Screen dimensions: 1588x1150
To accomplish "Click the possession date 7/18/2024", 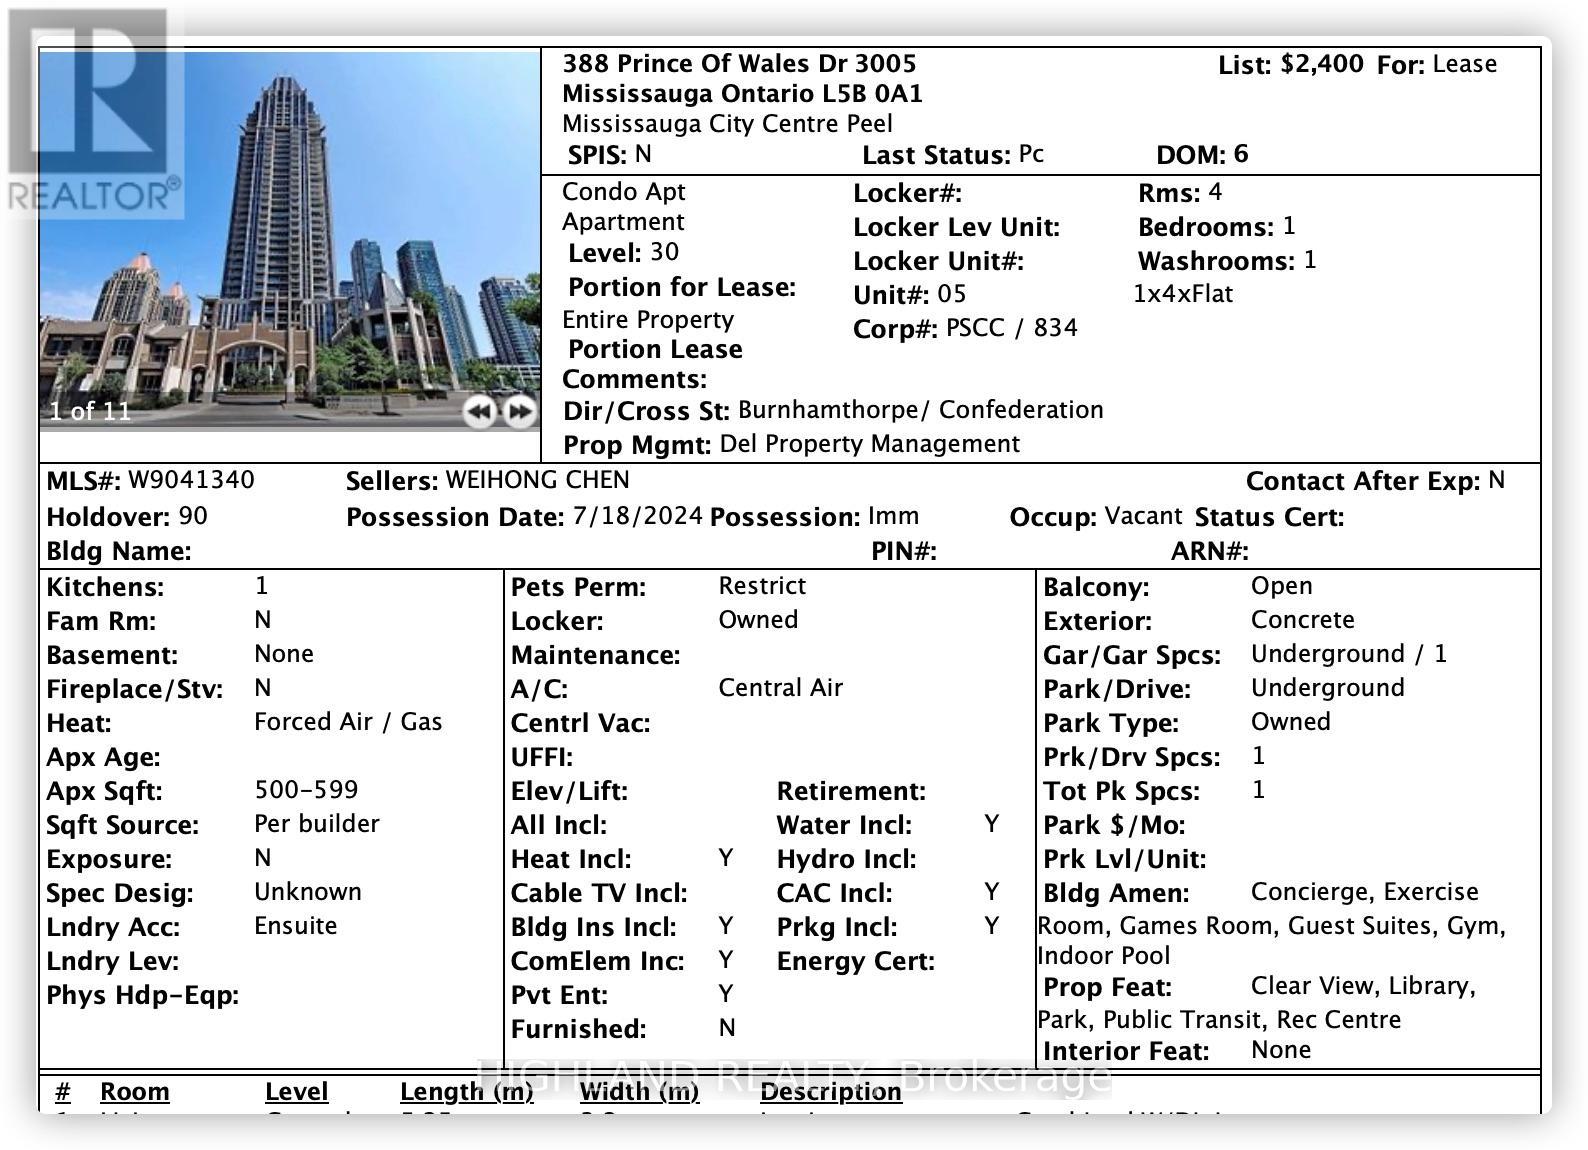I will click(x=637, y=517).
